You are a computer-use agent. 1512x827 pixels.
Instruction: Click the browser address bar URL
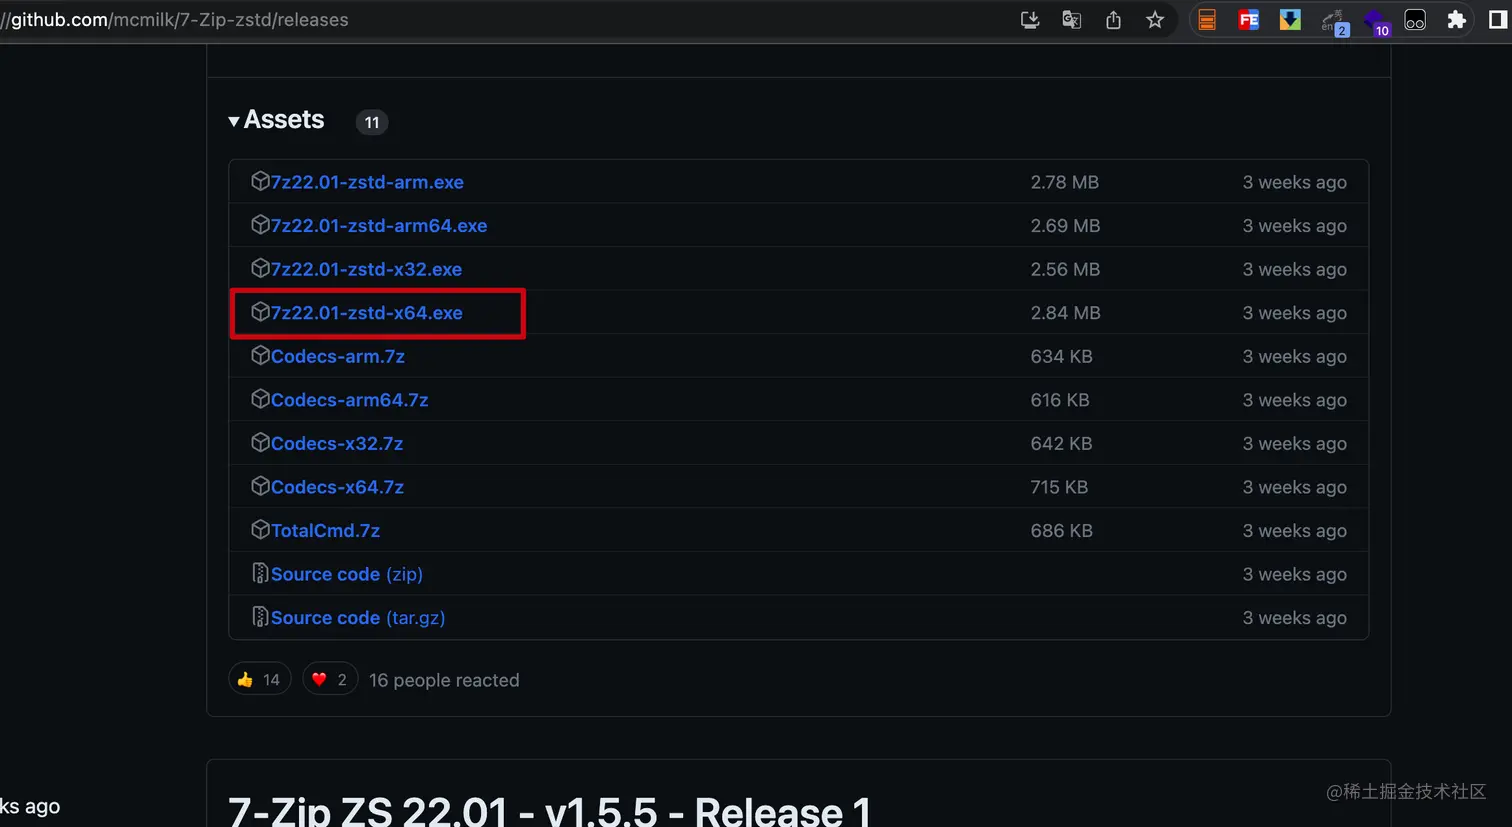click(x=176, y=20)
